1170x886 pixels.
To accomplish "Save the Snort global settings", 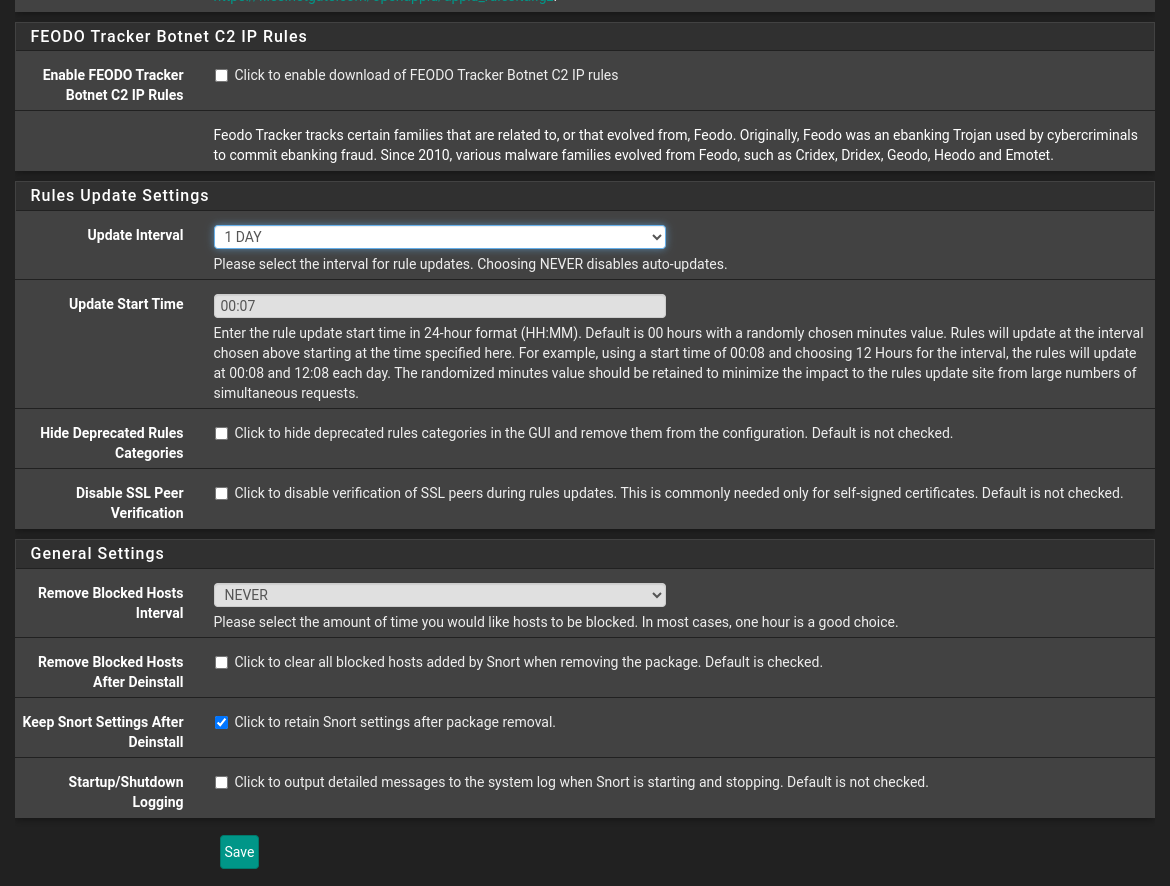I will (240, 852).
